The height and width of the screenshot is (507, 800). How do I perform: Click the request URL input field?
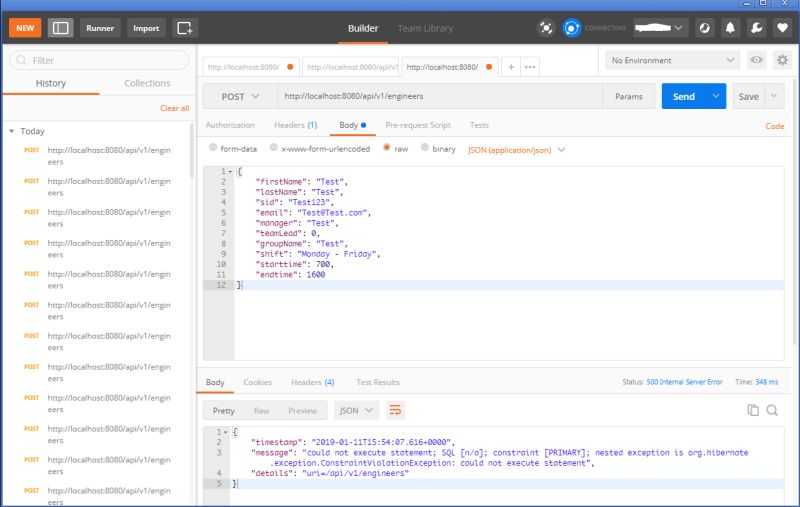[439, 96]
